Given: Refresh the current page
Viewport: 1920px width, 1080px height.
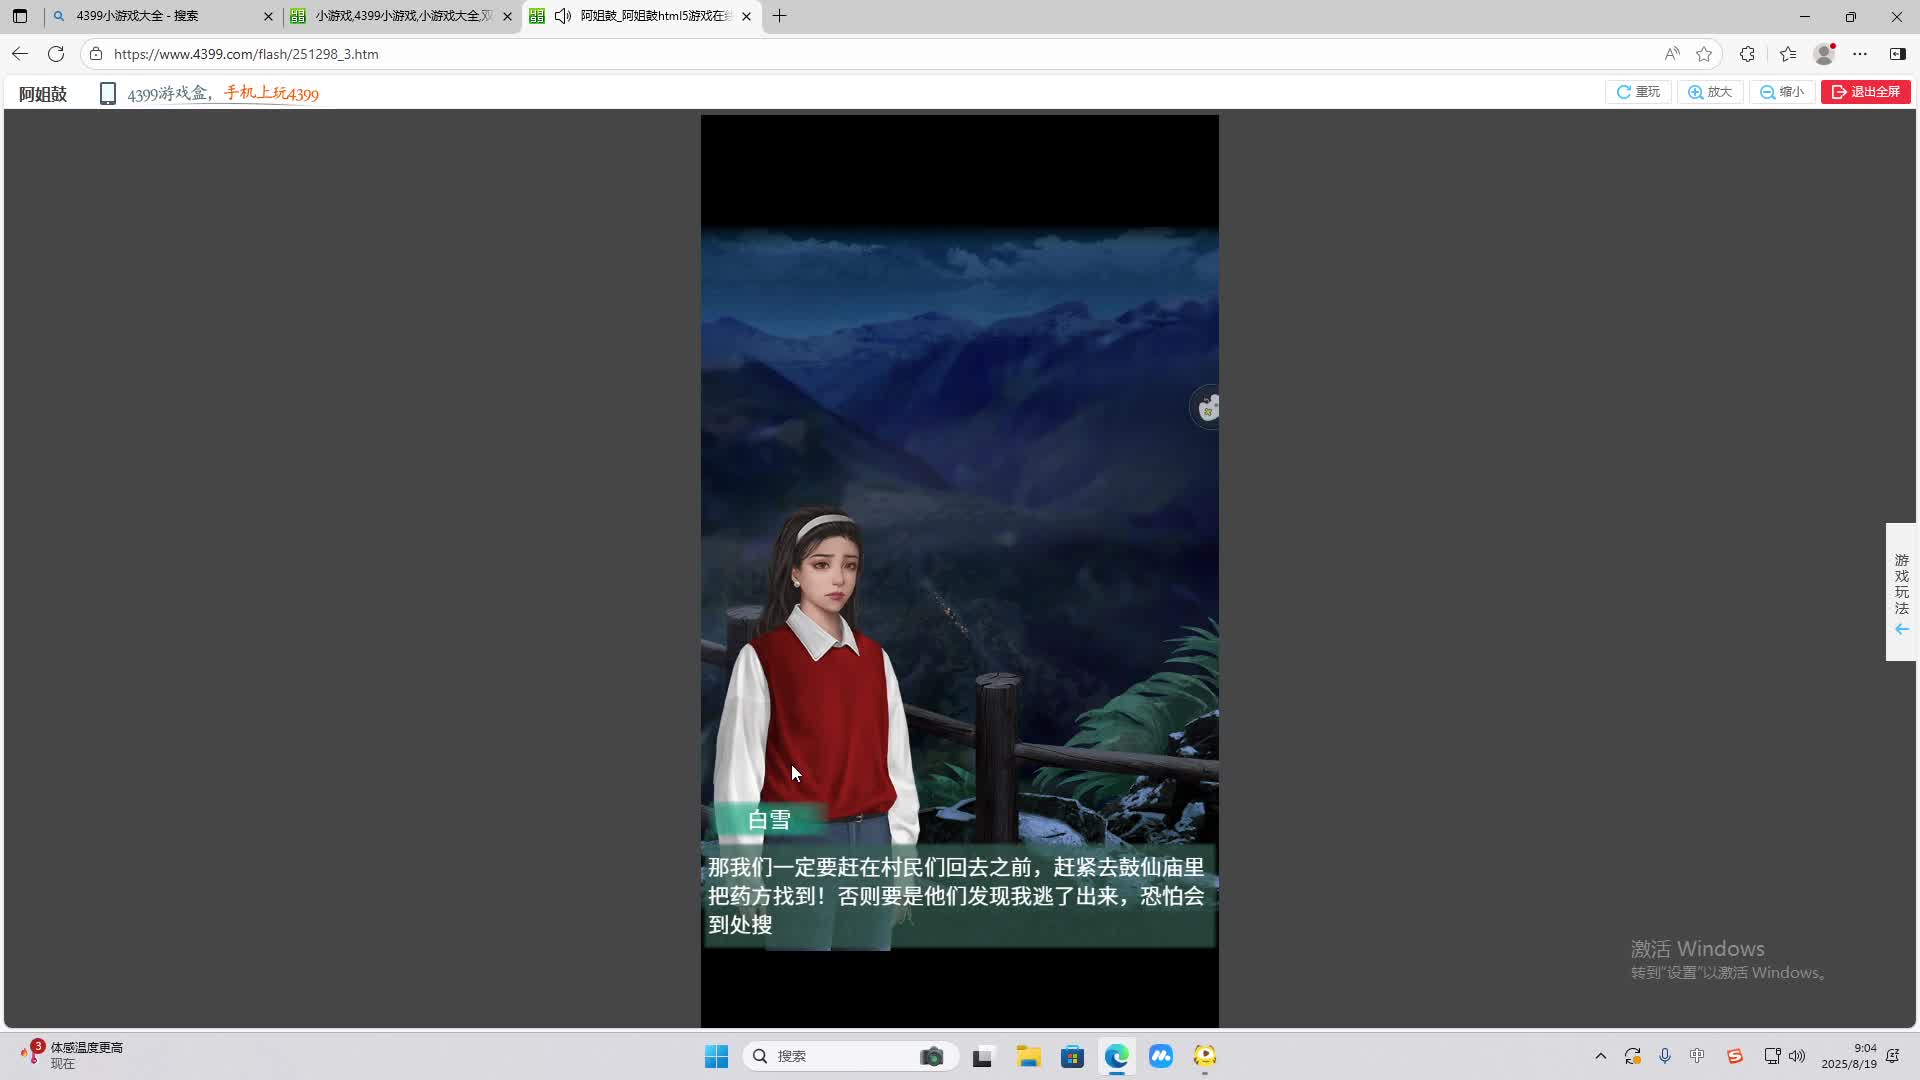Looking at the screenshot, I should click(x=56, y=54).
